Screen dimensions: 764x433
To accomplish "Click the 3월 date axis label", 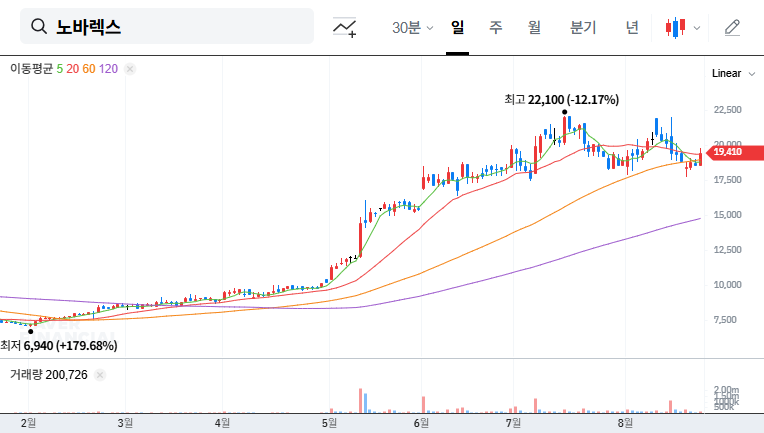I will click(x=125, y=423).
